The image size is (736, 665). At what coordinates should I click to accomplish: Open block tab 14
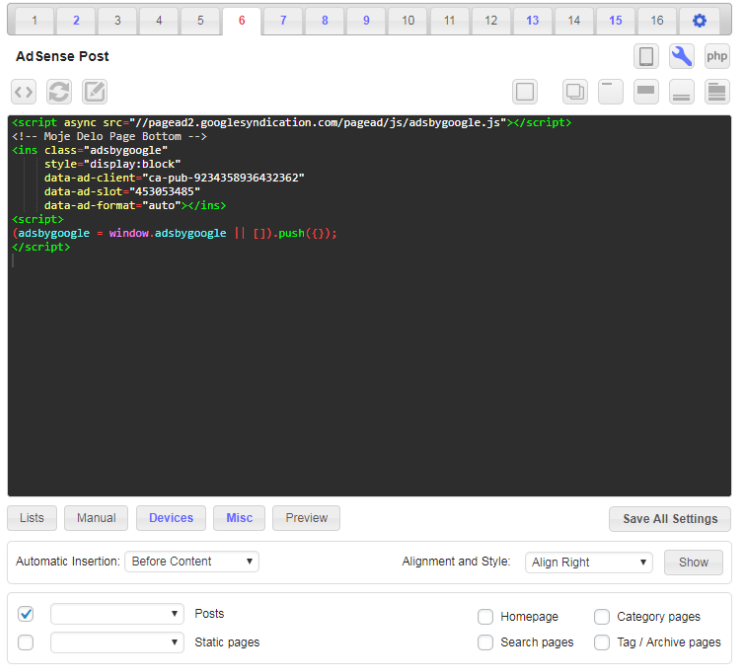pos(574,21)
